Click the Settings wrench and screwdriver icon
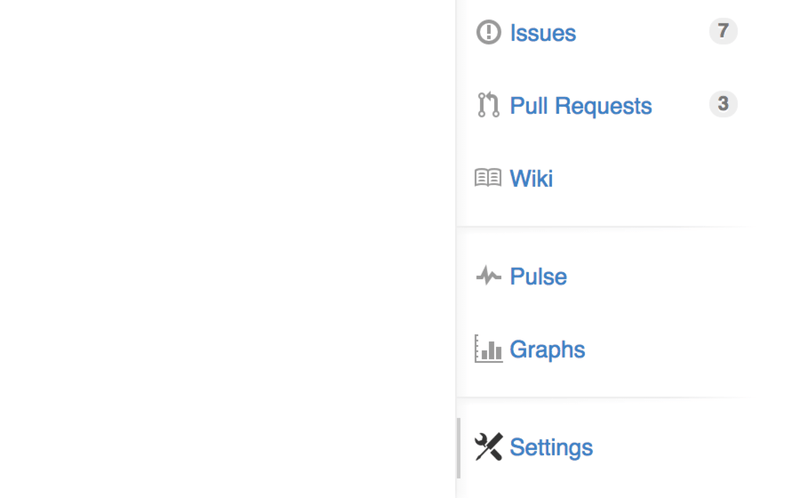 coord(488,447)
